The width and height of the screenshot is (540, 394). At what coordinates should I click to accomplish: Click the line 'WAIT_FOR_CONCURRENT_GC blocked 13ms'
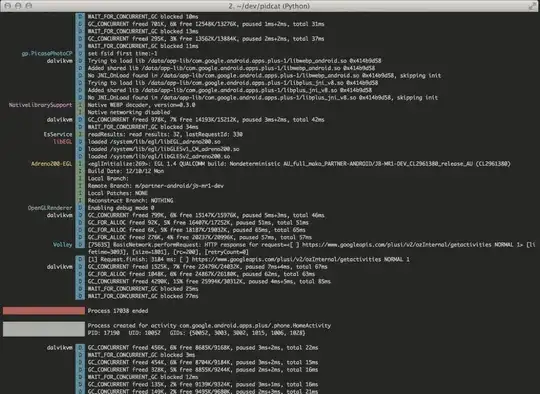(143, 31)
